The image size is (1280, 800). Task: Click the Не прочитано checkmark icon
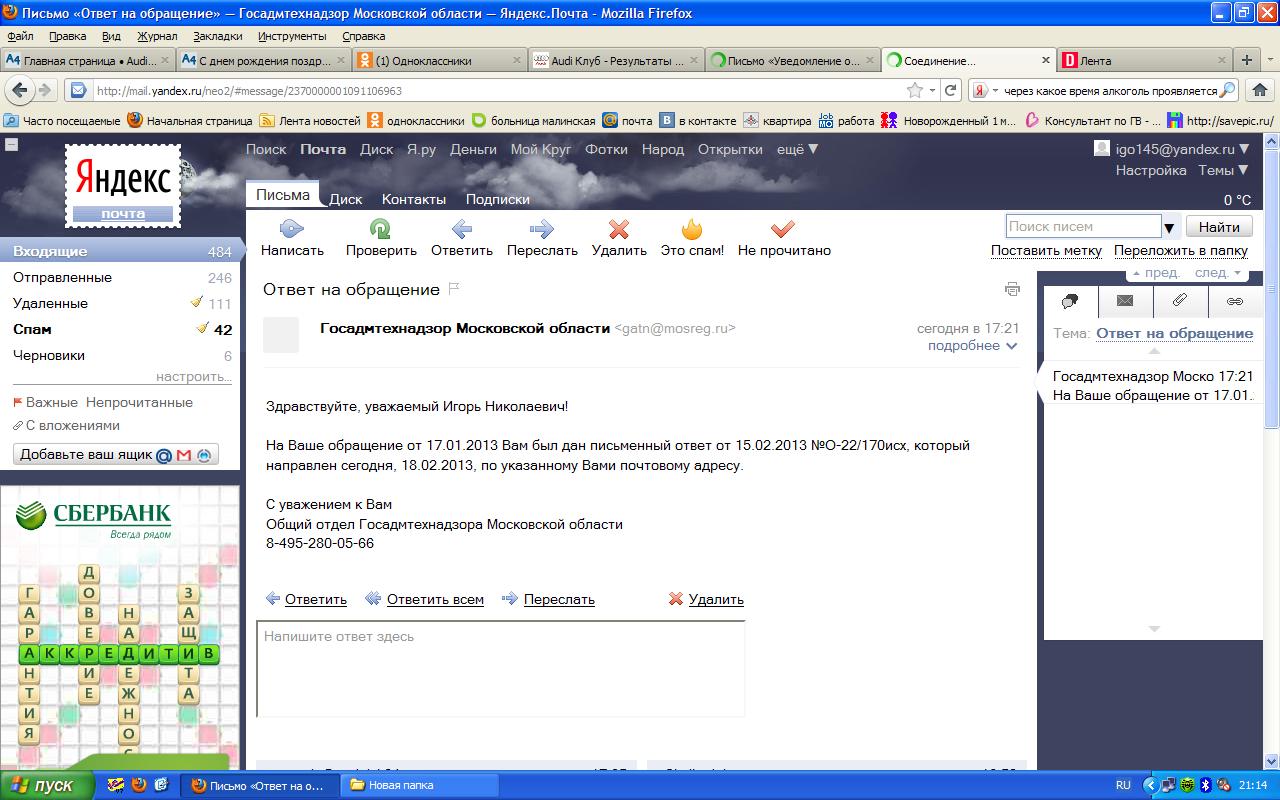tap(783, 228)
